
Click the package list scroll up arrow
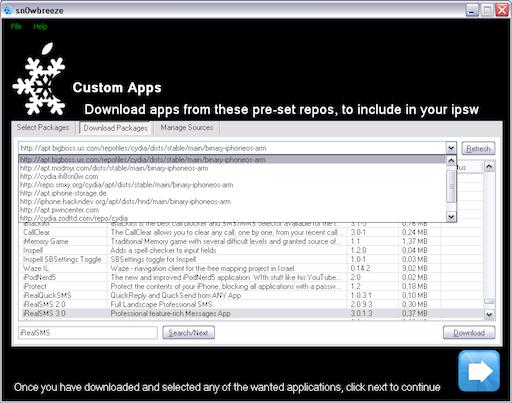point(489,166)
